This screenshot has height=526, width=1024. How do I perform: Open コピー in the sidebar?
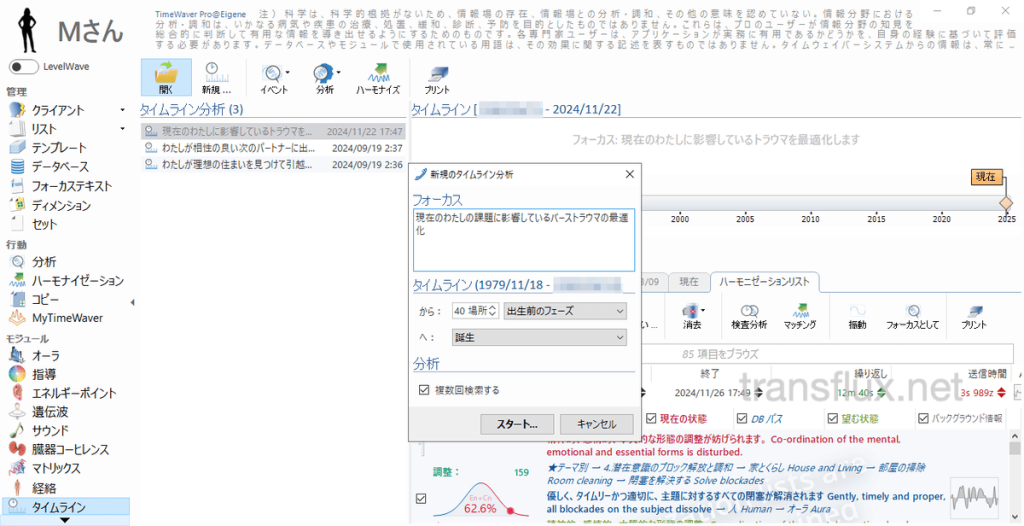[44, 300]
